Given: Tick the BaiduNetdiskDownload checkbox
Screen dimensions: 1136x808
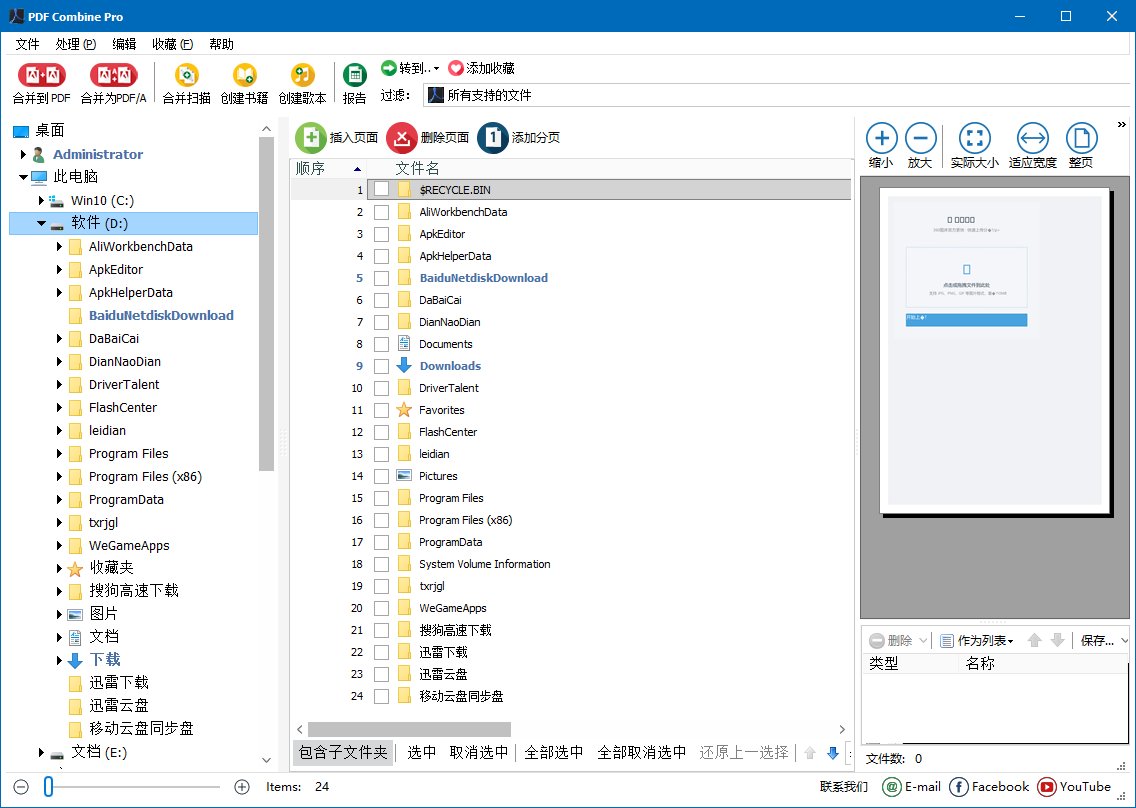Looking at the screenshot, I should point(381,277).
